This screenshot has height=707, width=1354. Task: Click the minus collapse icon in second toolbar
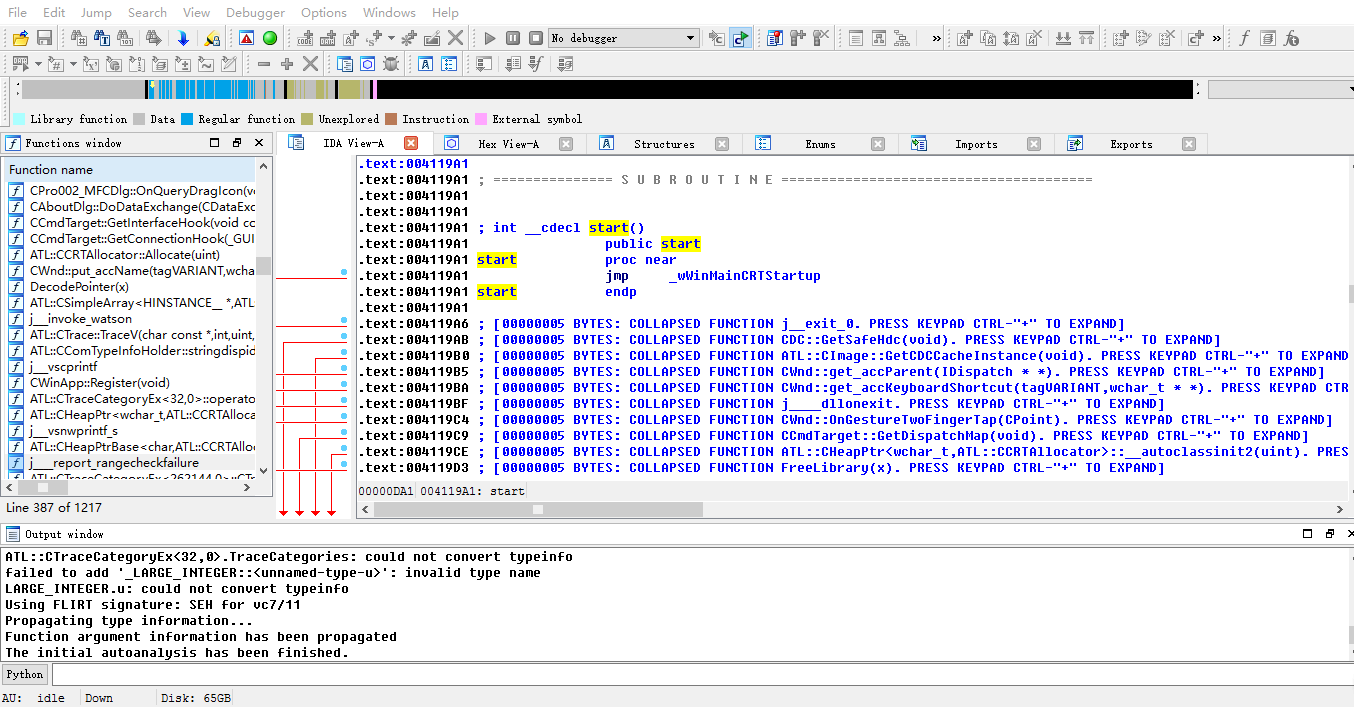(264, 64)
